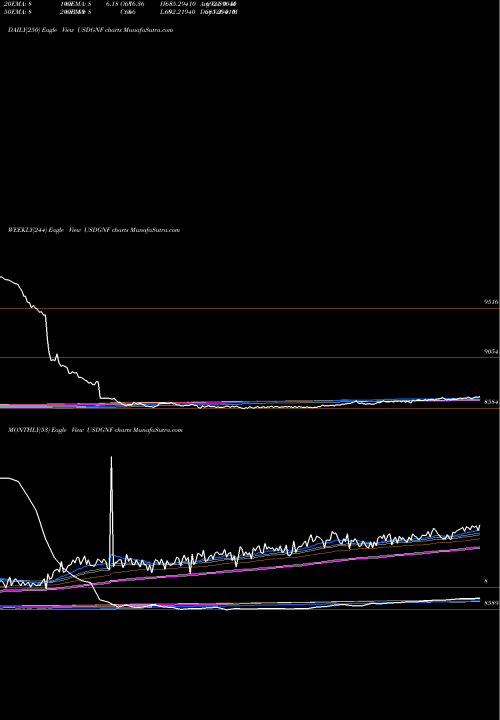
Task: Click the 200EMA: 8 label
Action: click(x=76, y=11)
